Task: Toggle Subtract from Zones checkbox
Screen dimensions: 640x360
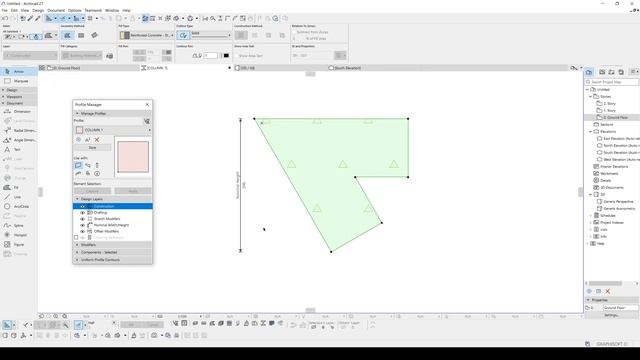Action: tap(294, 32)
